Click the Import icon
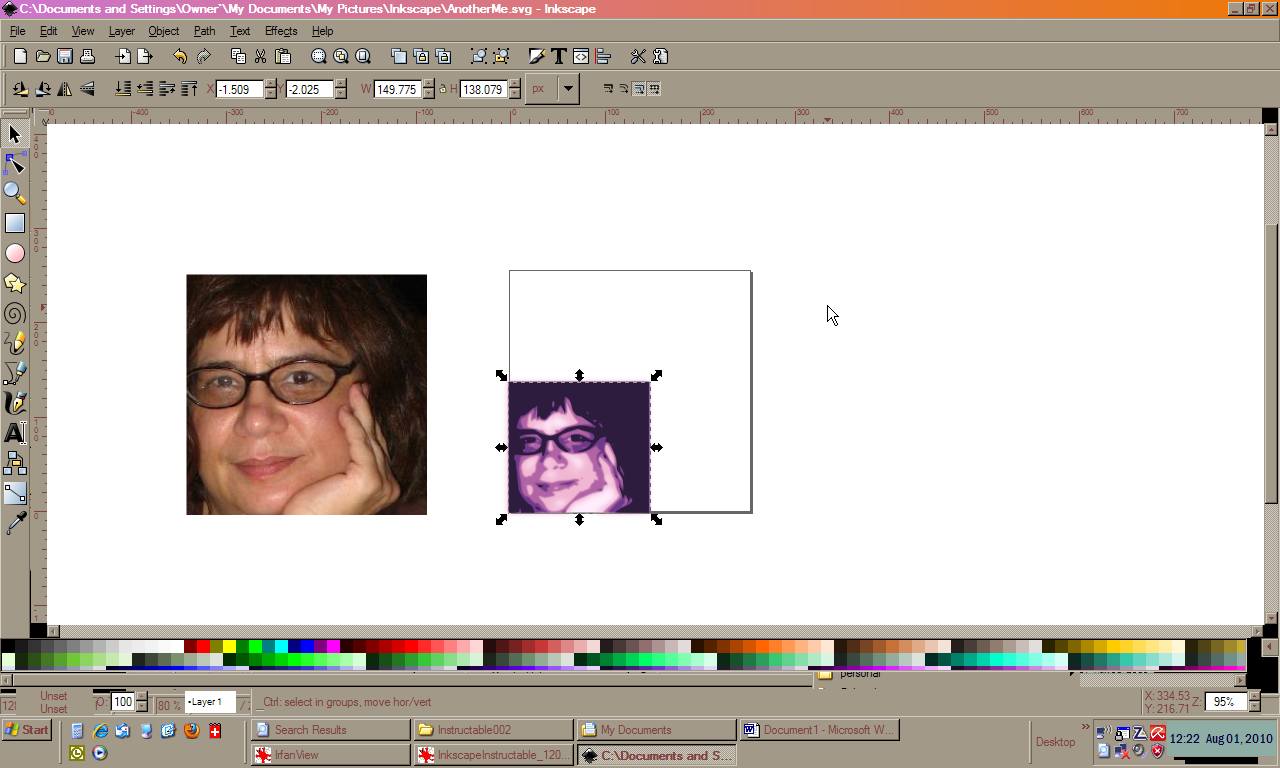1280x768 pixels. click(123, 56)
